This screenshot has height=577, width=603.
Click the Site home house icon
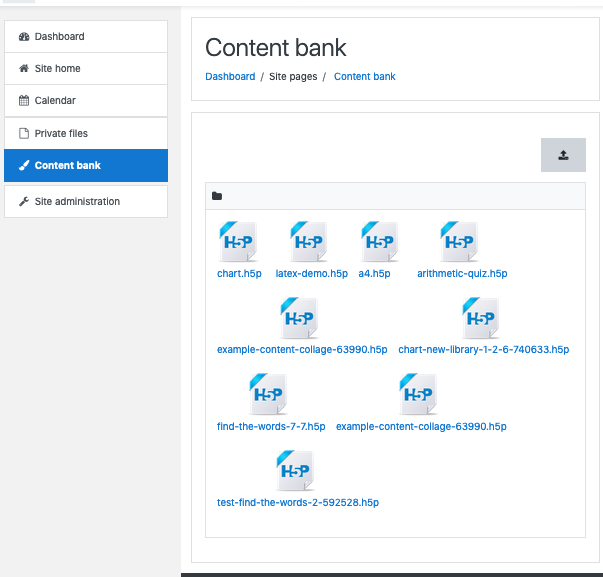tap(24, 68)
